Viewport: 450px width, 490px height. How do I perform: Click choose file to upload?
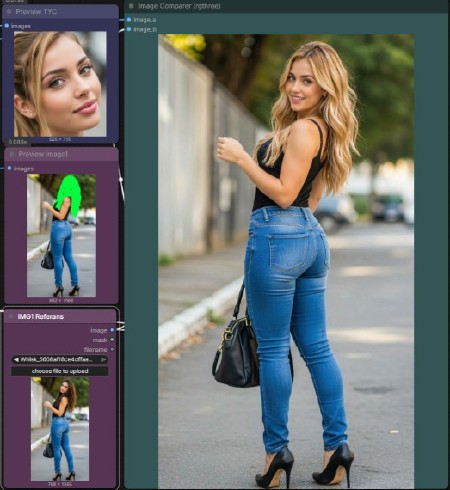coord(60,371)
